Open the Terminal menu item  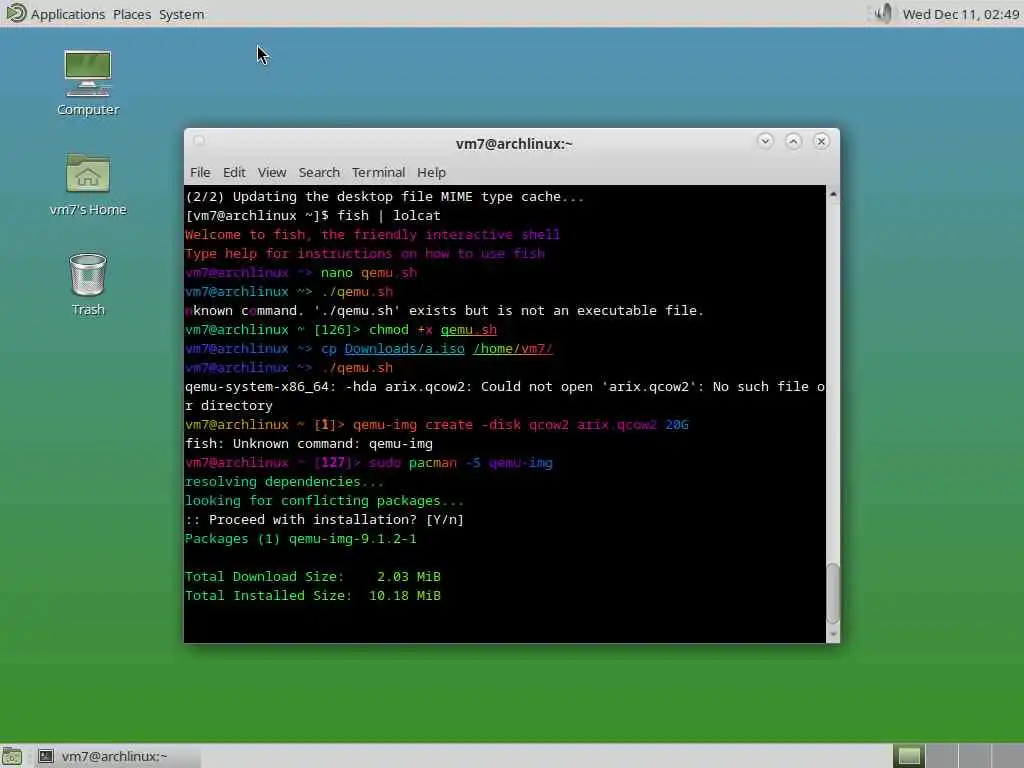pyautogui.click(x=378, y=172)
